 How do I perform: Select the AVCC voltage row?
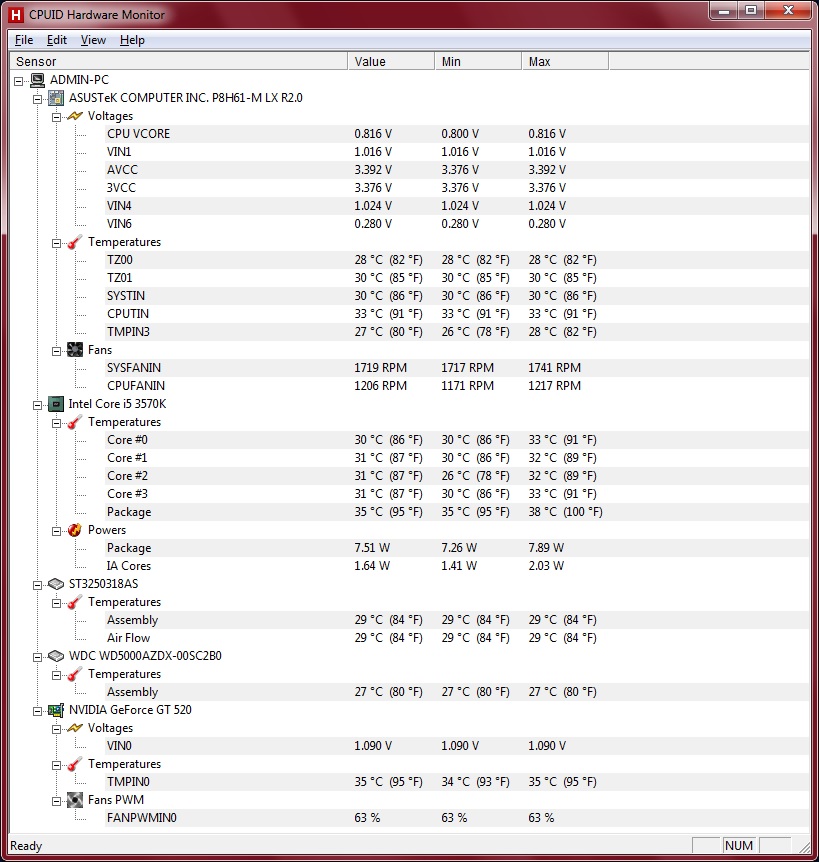(x=456, y=170)
